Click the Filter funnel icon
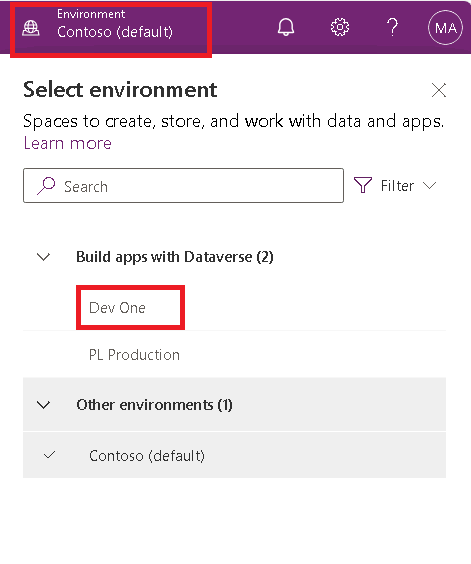 tap(363, 185)
